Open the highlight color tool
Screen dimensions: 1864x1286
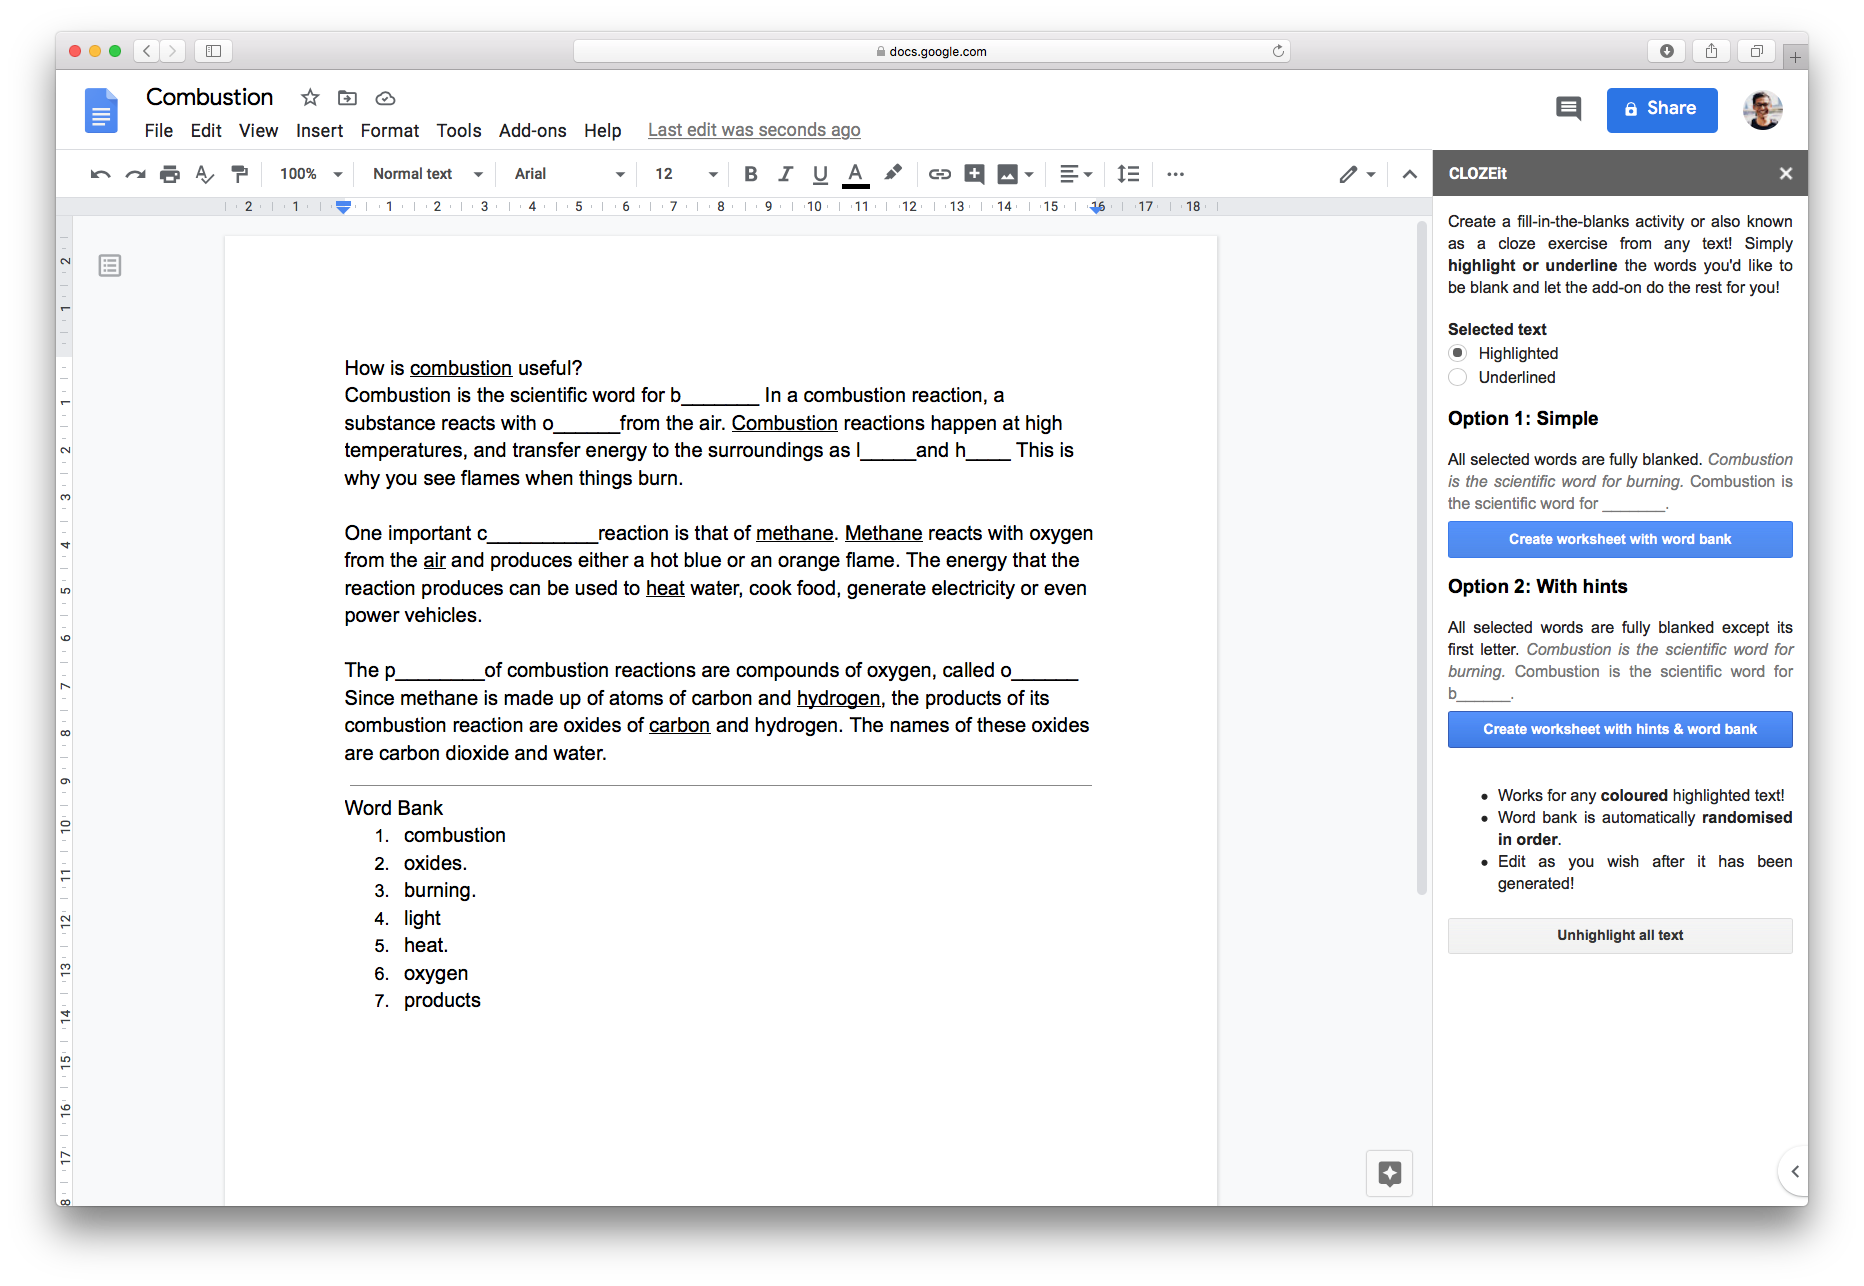[893, 173]
